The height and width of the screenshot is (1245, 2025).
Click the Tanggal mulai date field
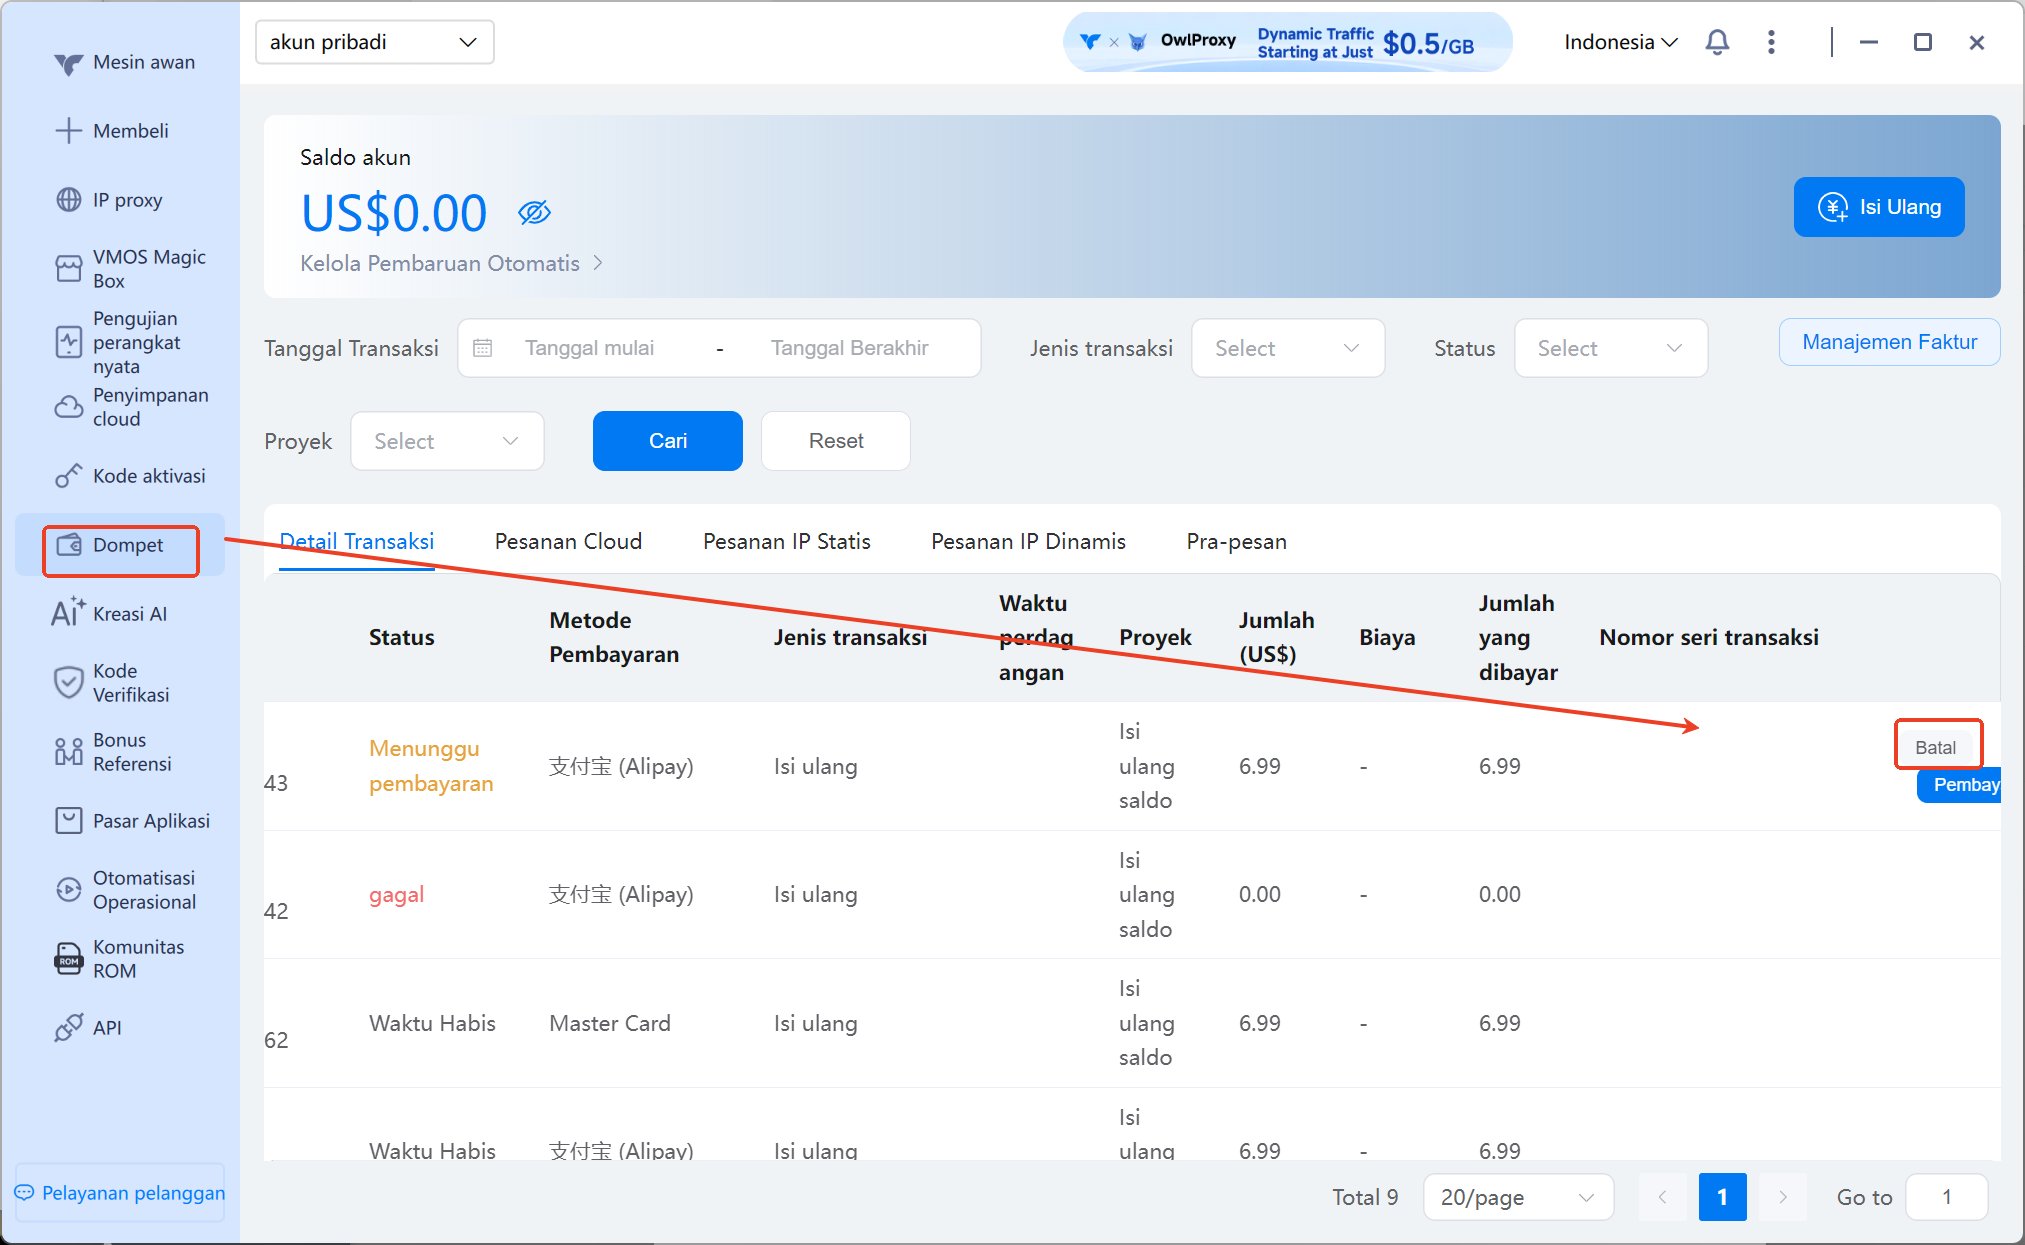pos(590,348)
